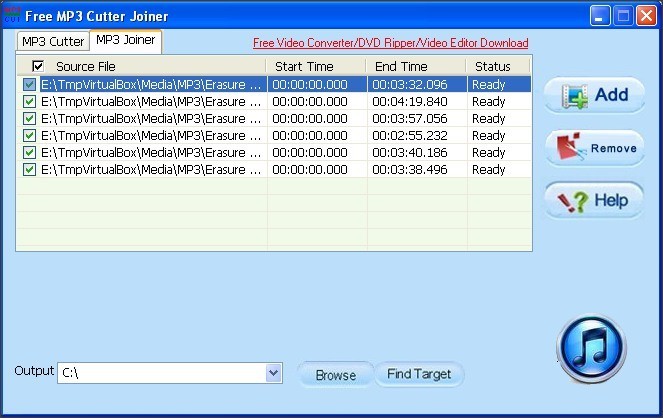Expand the Output folder dropdown arrow

274,373
